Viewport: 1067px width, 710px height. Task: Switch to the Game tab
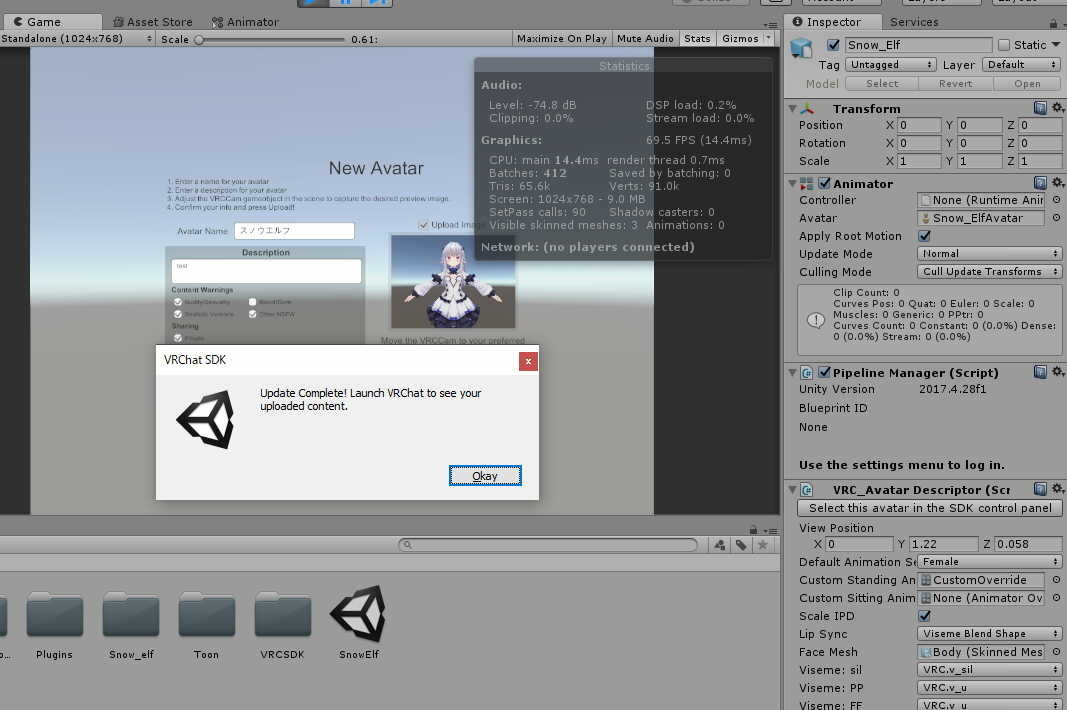(51, 22)
